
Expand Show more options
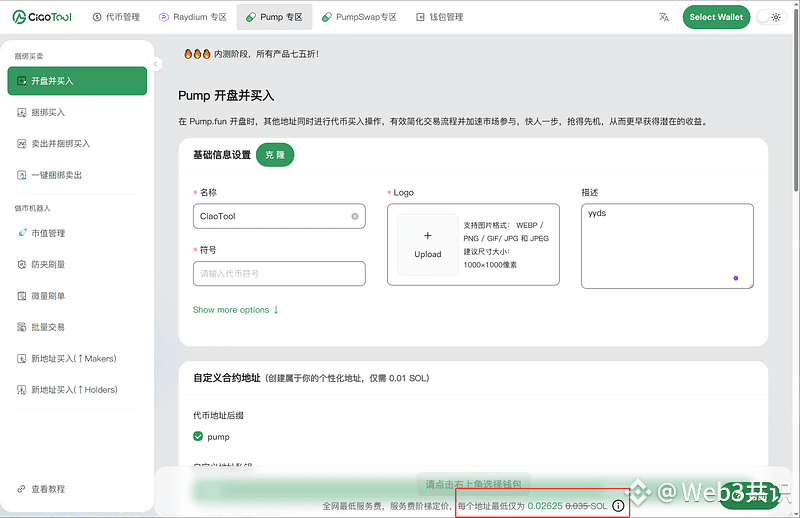(236, 310)
